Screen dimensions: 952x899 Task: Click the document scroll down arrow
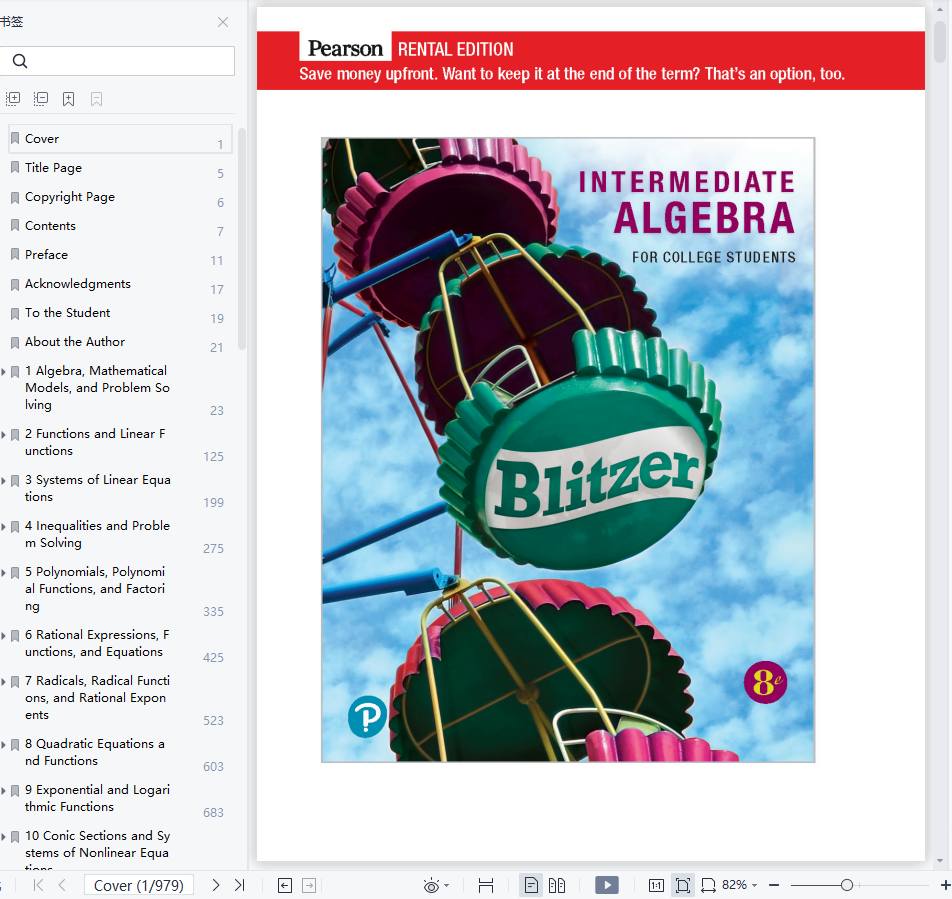coord(940,861)
